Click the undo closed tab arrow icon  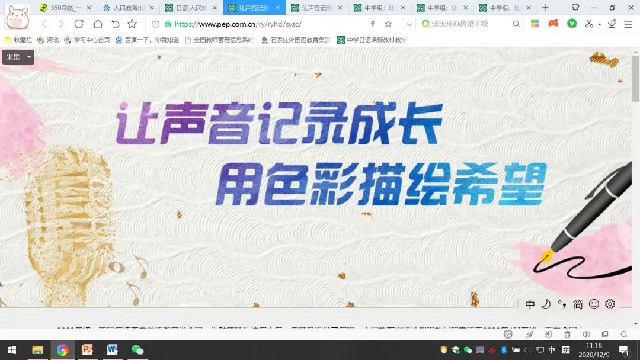click(116, 24)
